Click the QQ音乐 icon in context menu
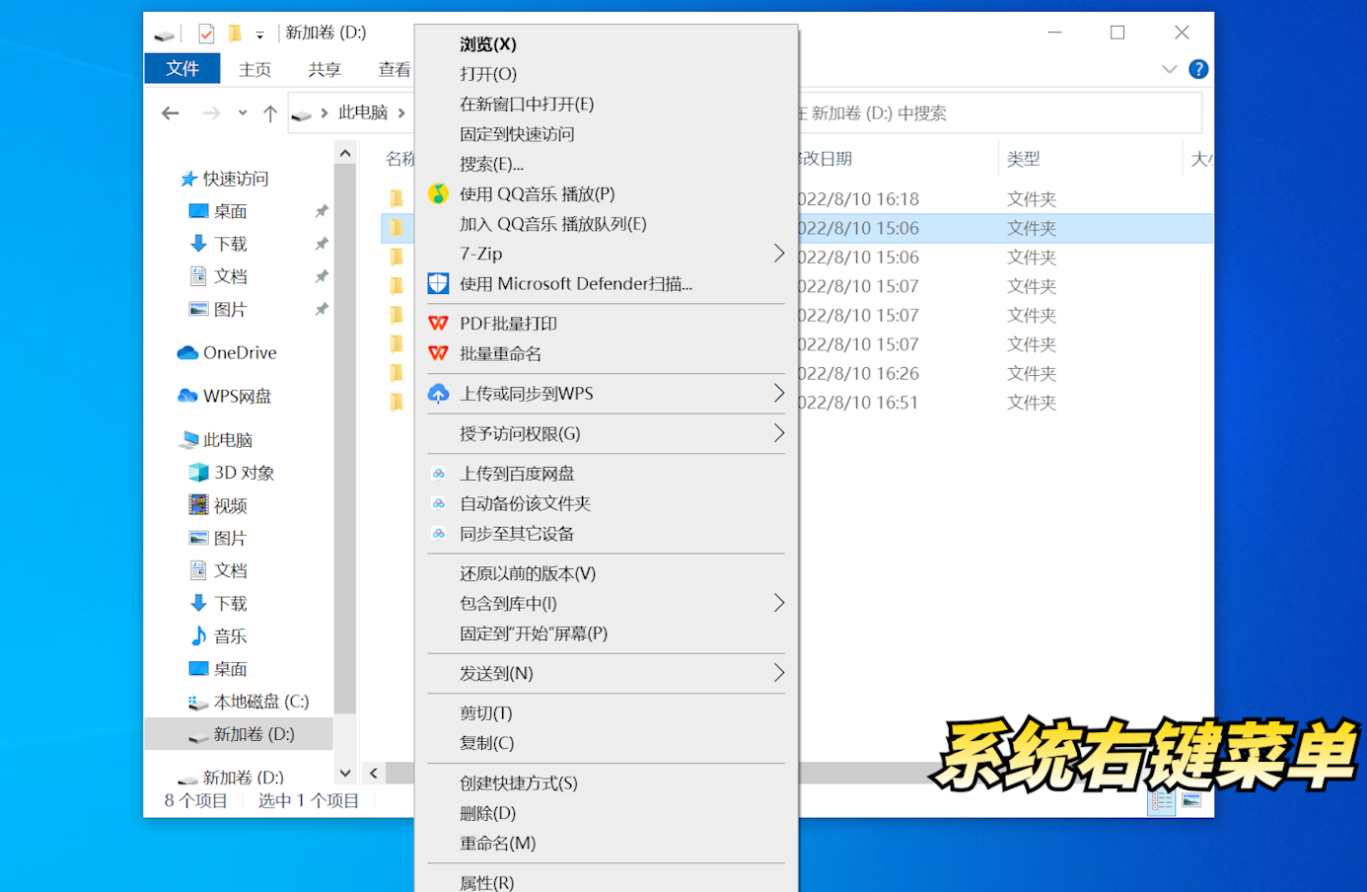 [438, 194]
